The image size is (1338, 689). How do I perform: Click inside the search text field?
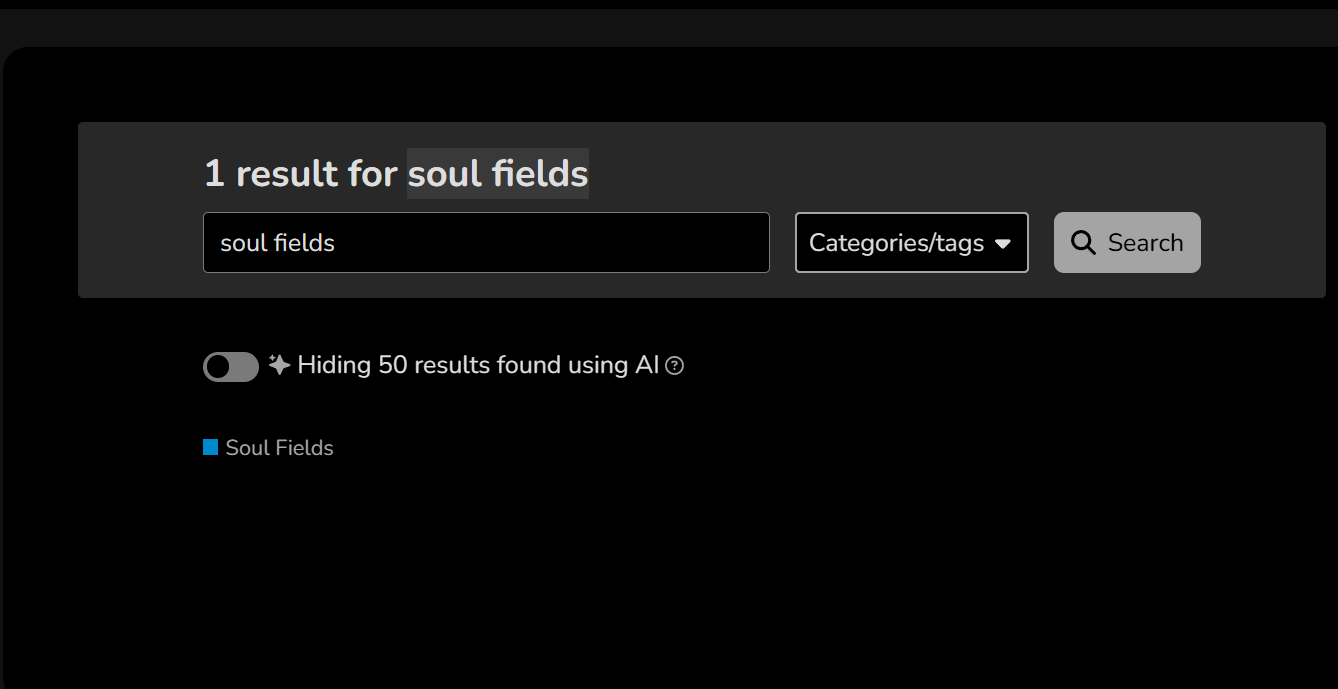tap(486, 242)
